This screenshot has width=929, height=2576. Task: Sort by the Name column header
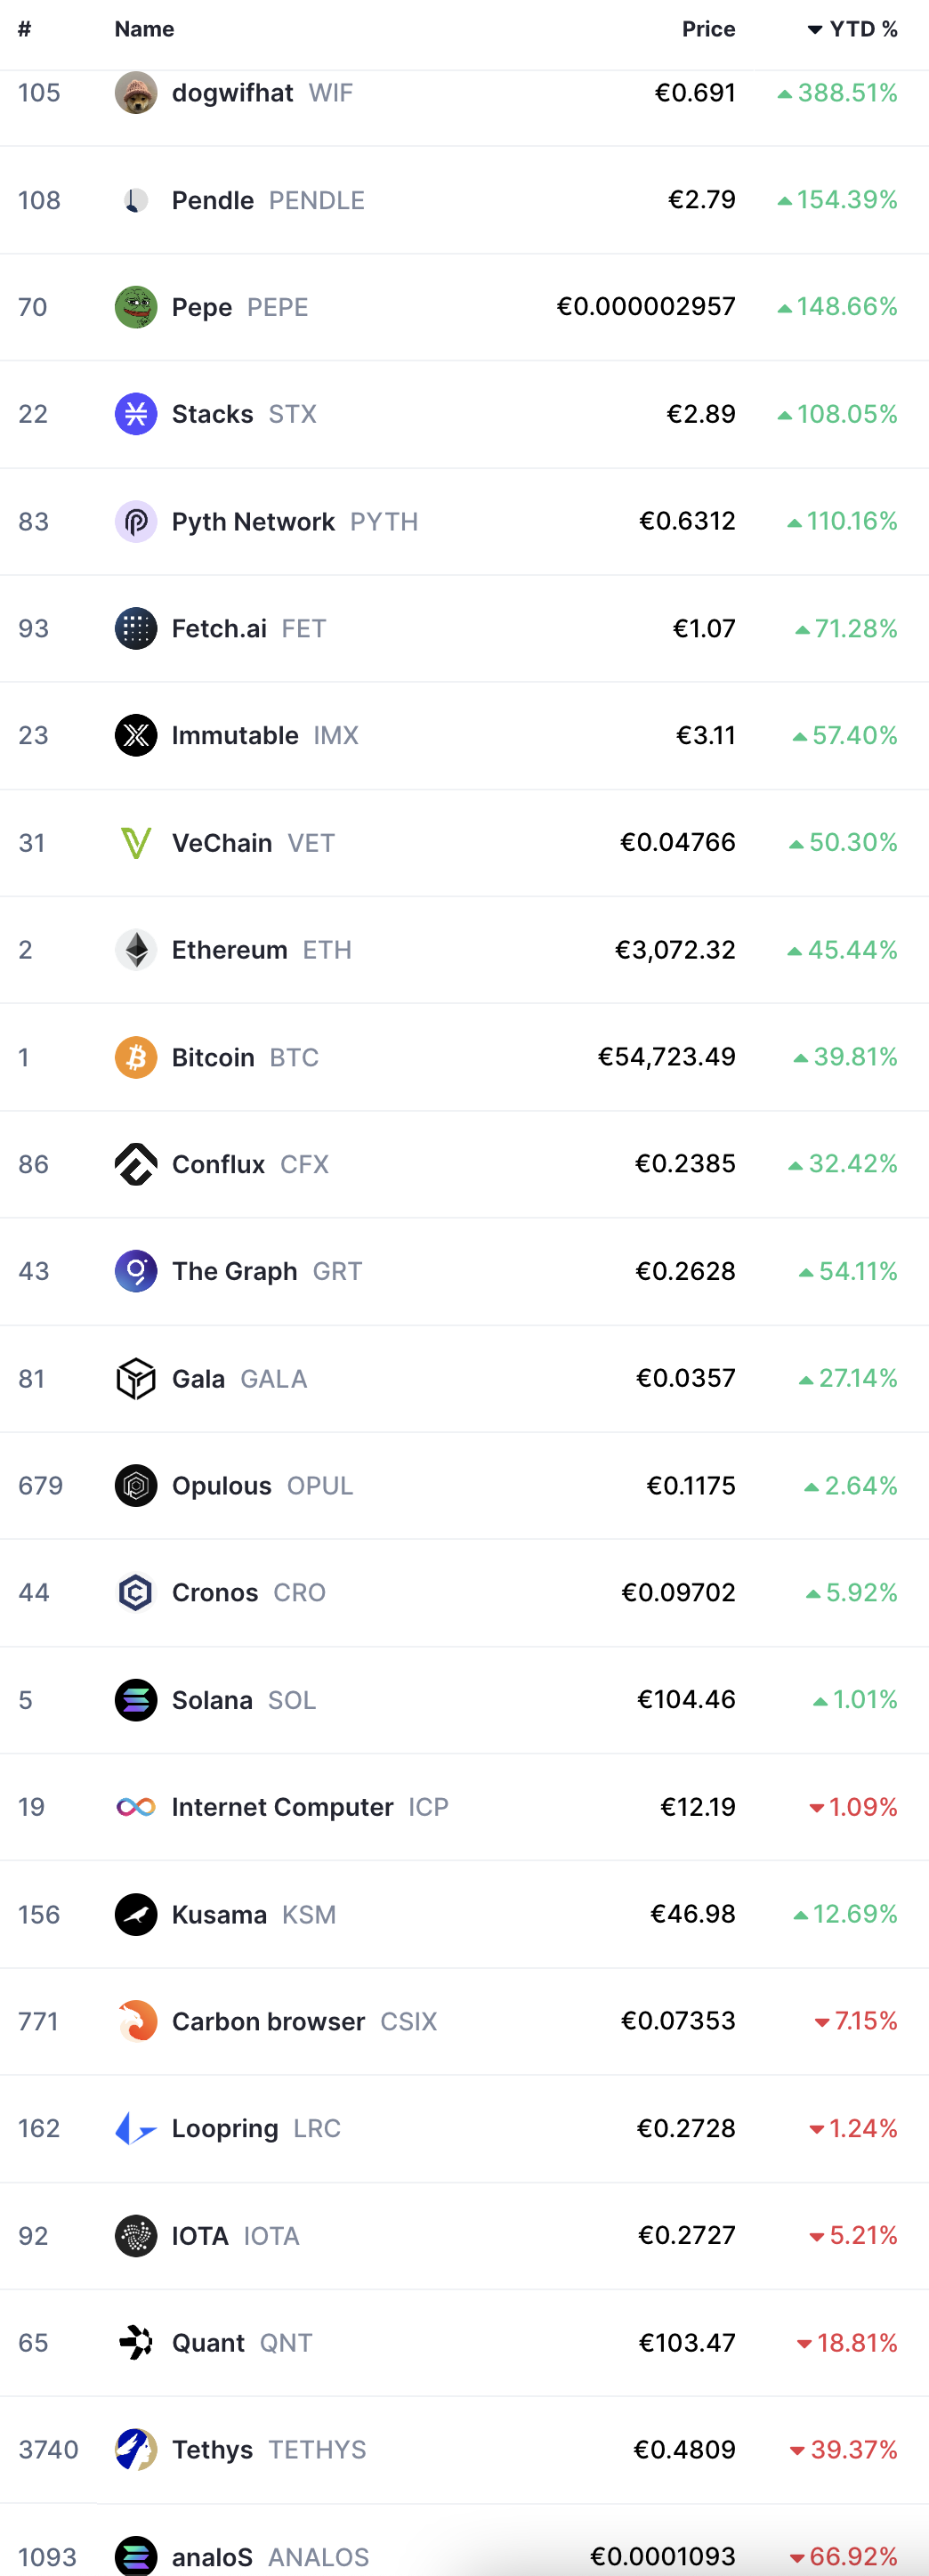(144, 29)
